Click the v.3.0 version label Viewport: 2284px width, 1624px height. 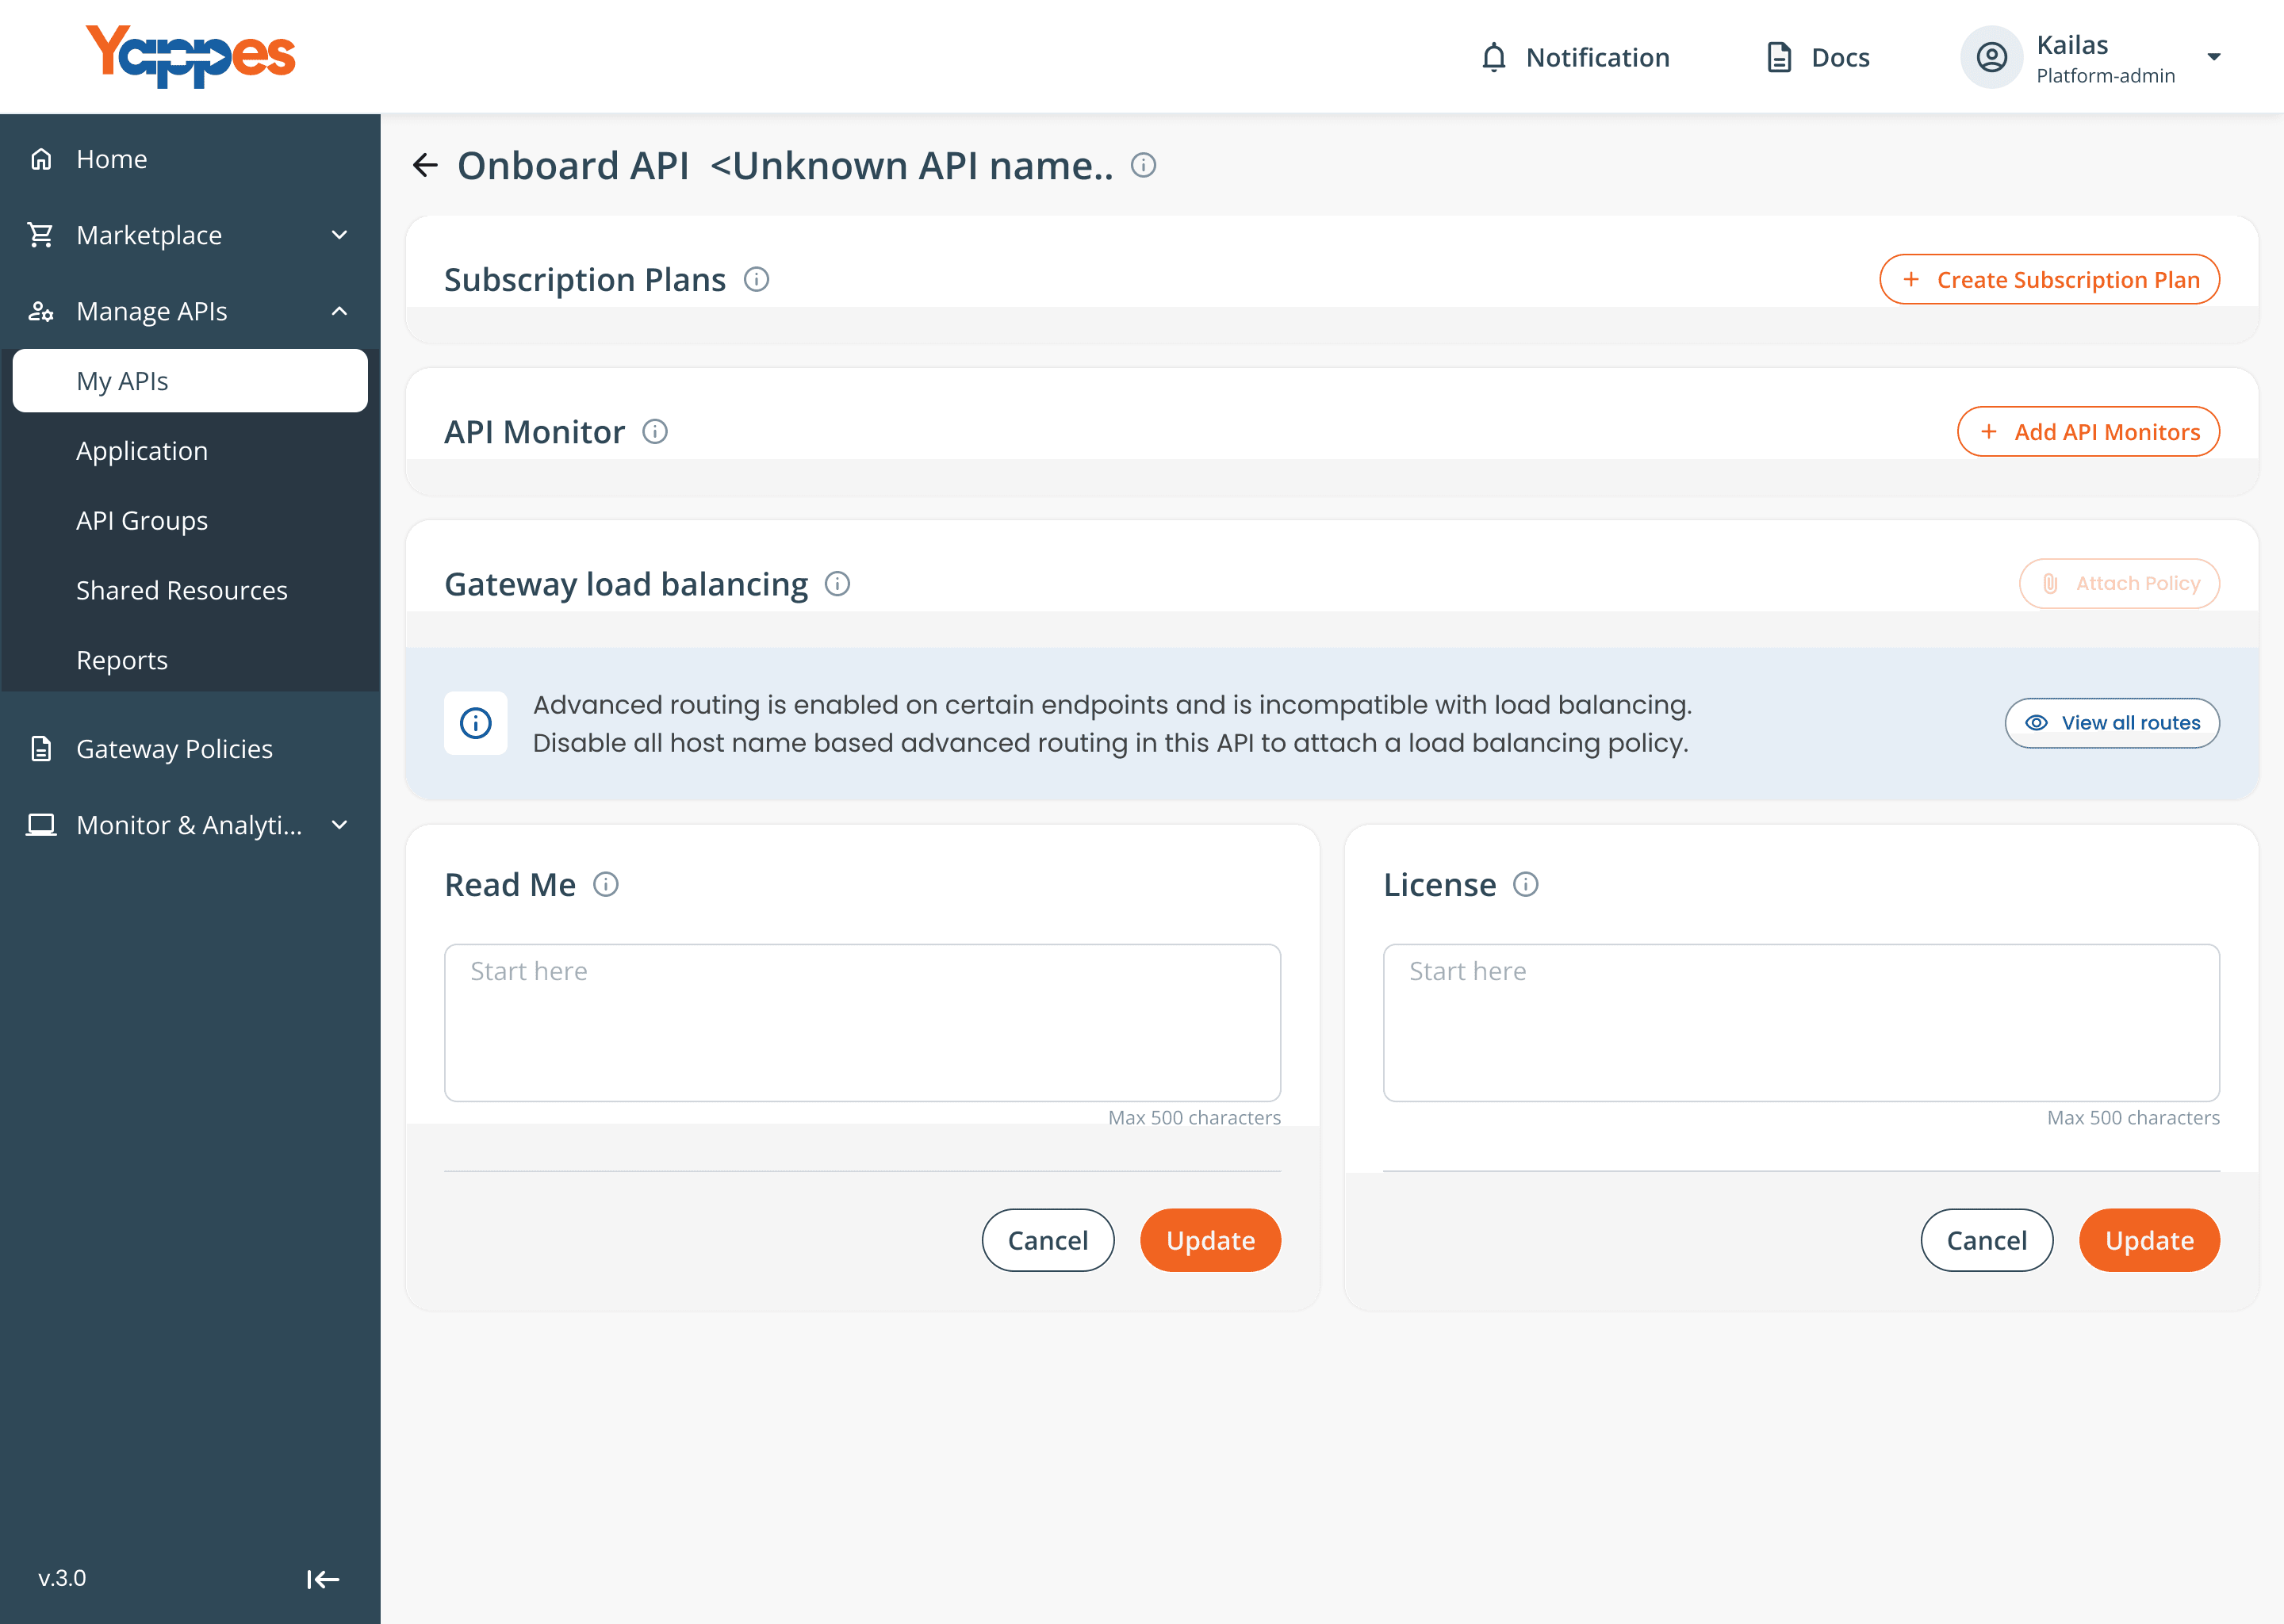[x=62, y=1578]
